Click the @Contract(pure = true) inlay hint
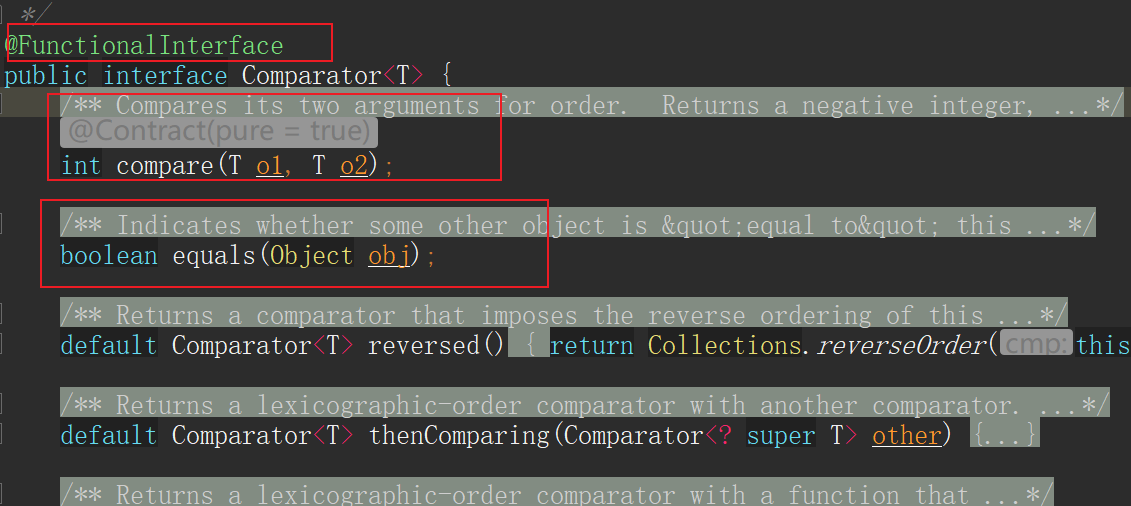Viewport: 1131px width, 506px height. [x=219, y=132]
